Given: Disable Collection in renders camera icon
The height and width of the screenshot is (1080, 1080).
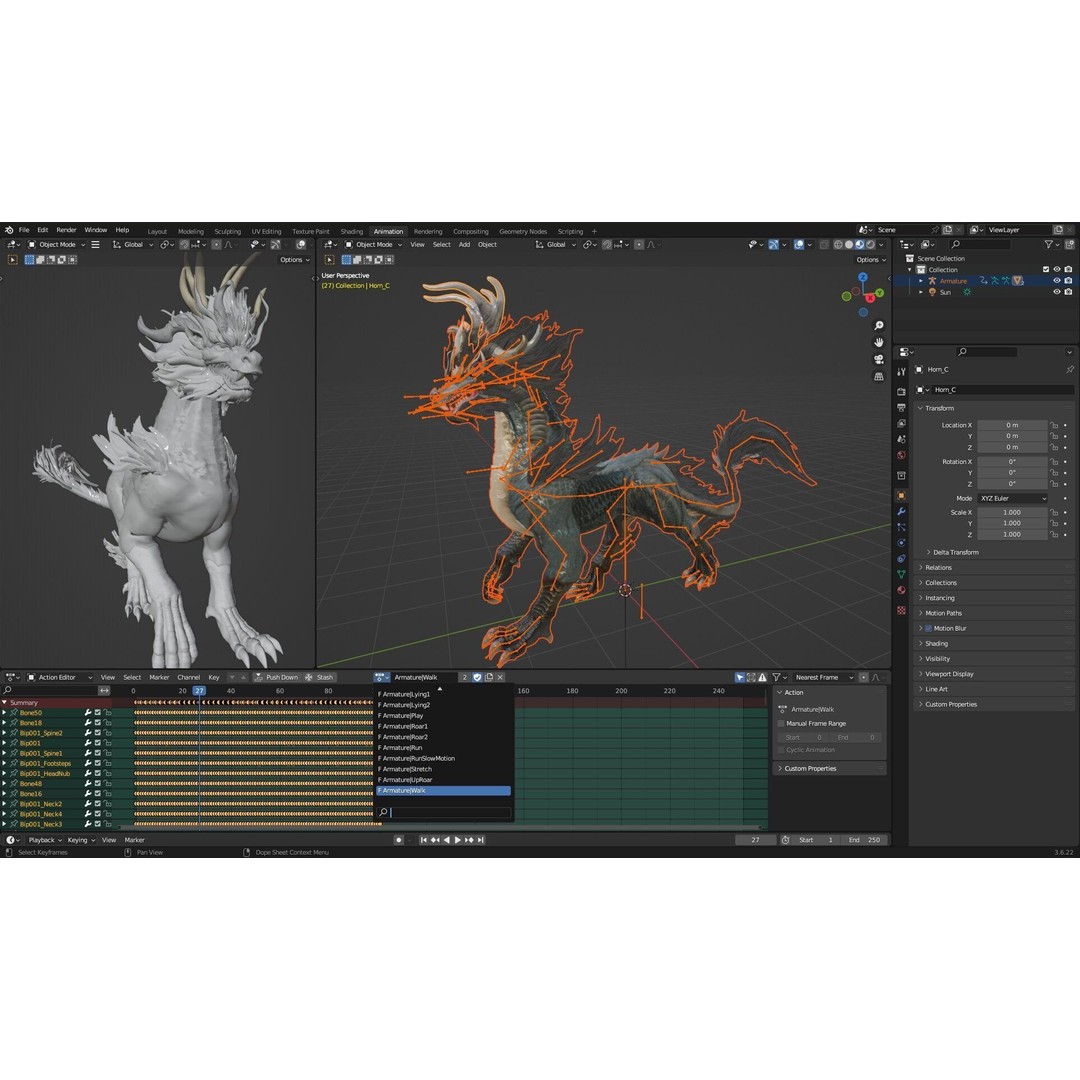Looking at the screenshot, I should (1068, 269).
